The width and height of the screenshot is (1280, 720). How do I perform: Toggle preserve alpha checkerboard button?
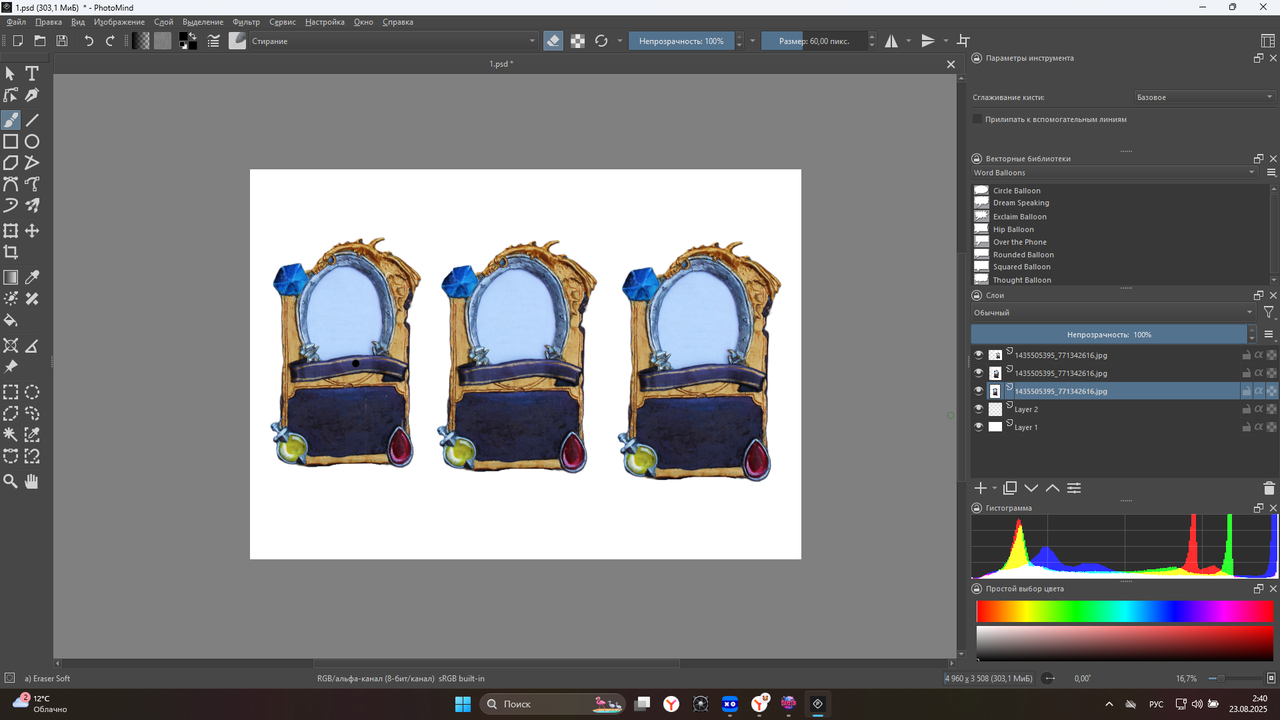(577, 41)
